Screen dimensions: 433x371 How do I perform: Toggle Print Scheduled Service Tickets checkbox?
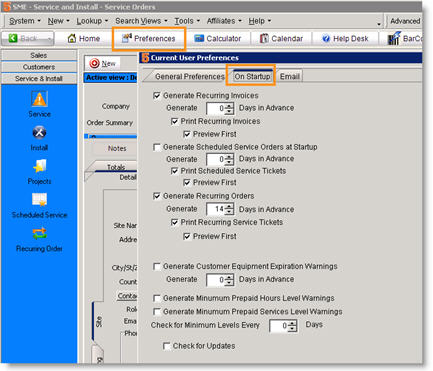tap(174, 171)
